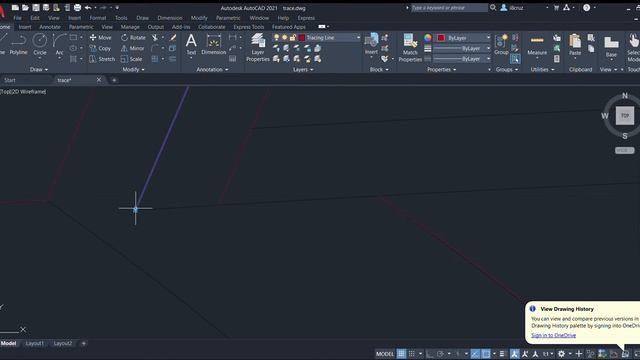The height and width of the screenshot is (360, 640).
Task: Select the Dimension tool
Action: point(213,44)
